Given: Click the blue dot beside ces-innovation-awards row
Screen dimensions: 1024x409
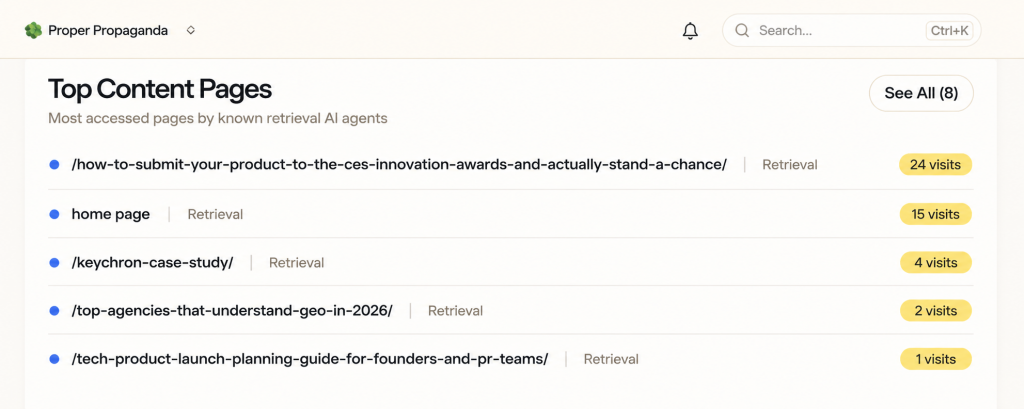Looking at the screenshot, I should point(55,165).
